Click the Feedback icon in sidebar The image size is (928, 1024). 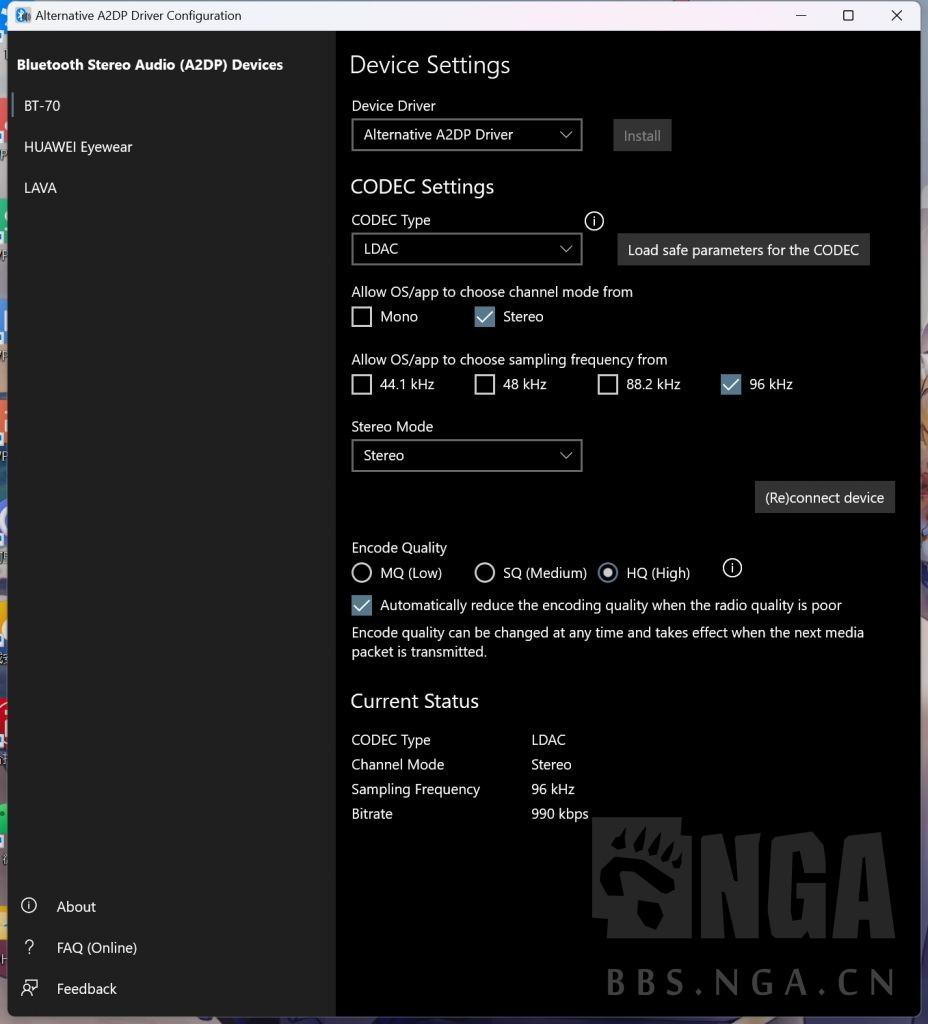click(29, 988)
